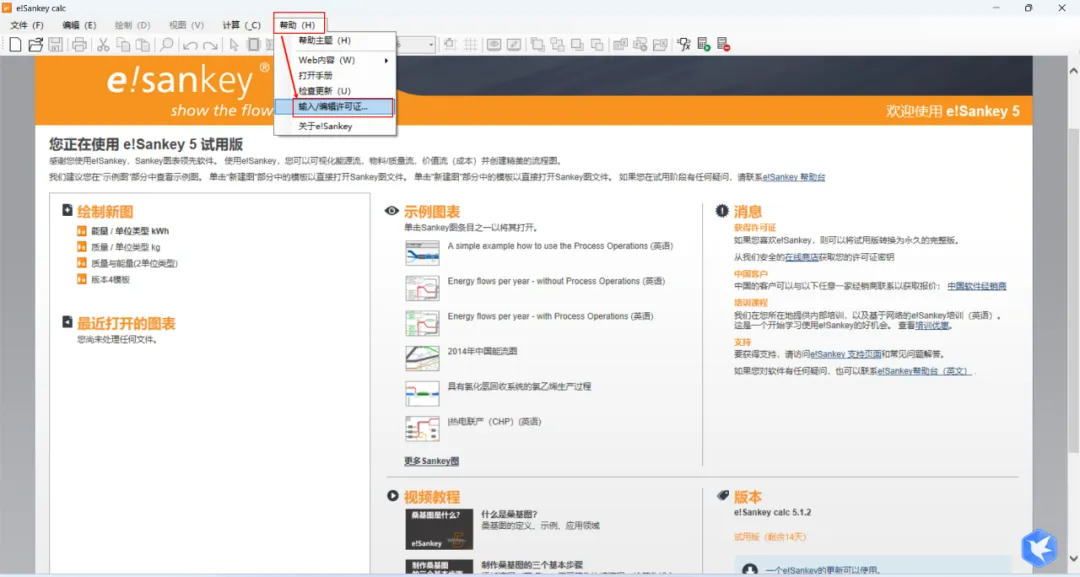Click the 更多Sankey图 link

pyautogui.click(x=431, y=461)
